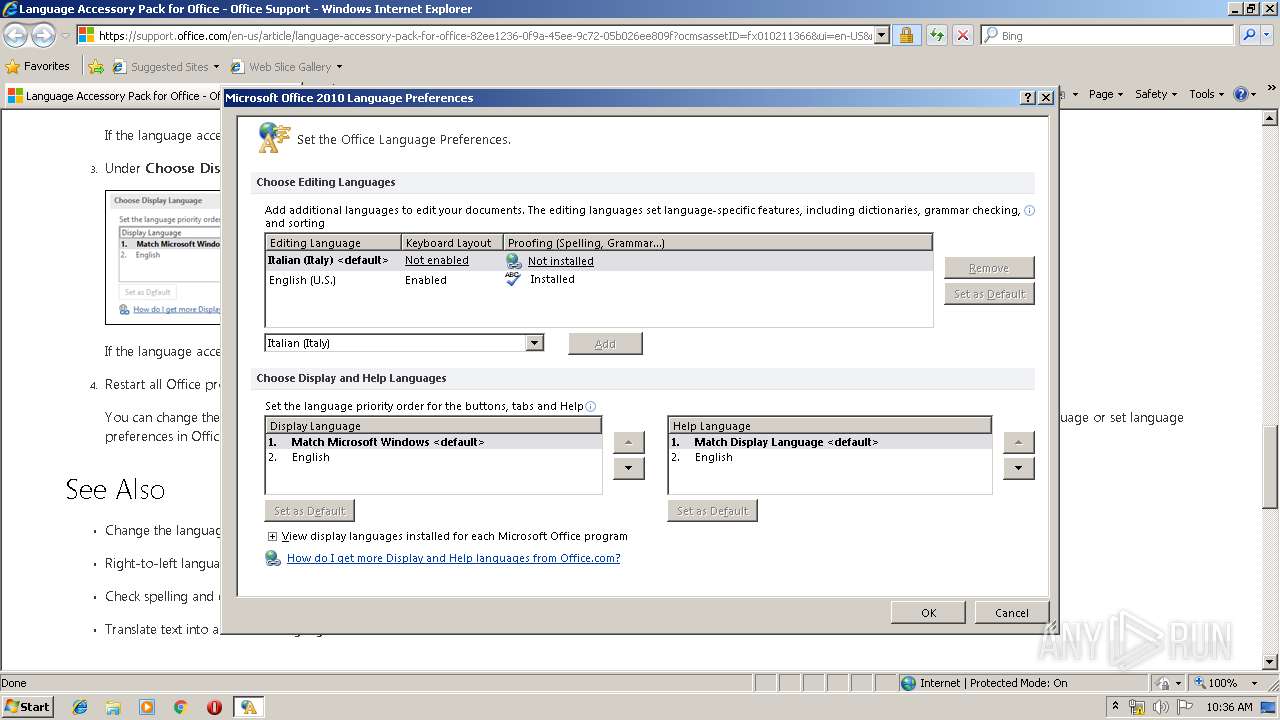Select English in Display Language list
The image size is (1280, 720).
point(433,457)
